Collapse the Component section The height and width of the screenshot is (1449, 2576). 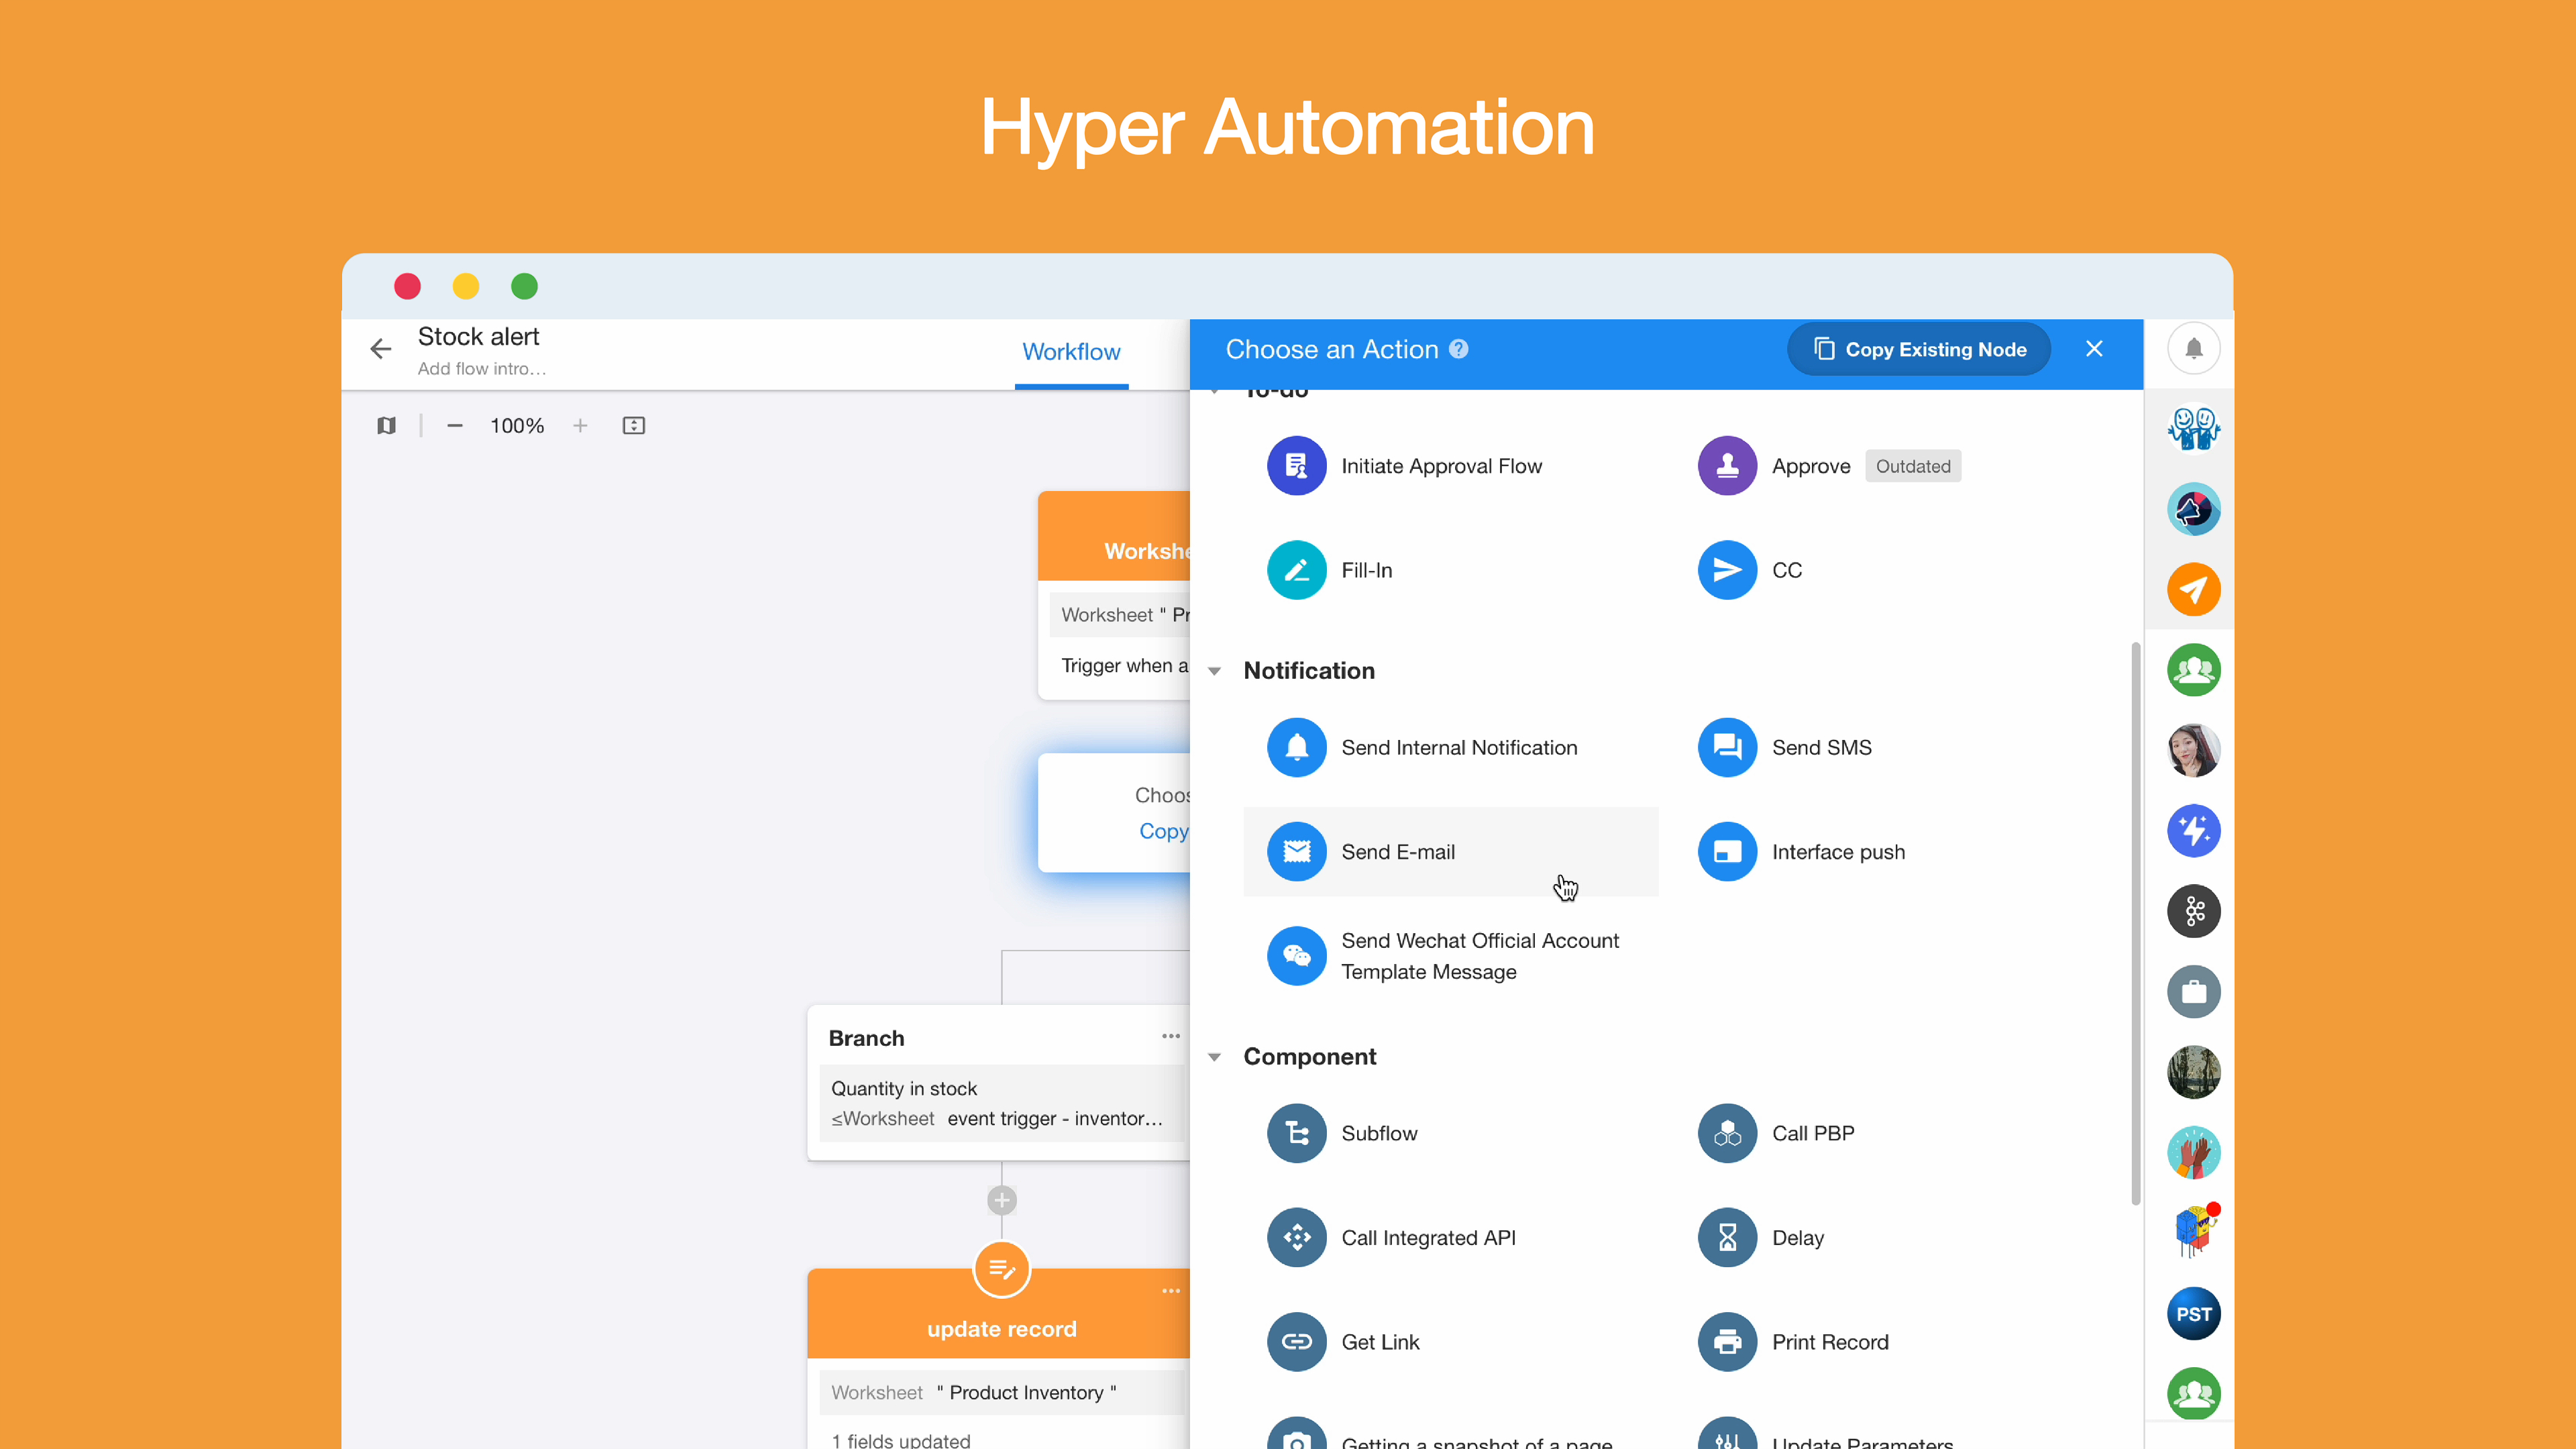click(1215, 1056)
